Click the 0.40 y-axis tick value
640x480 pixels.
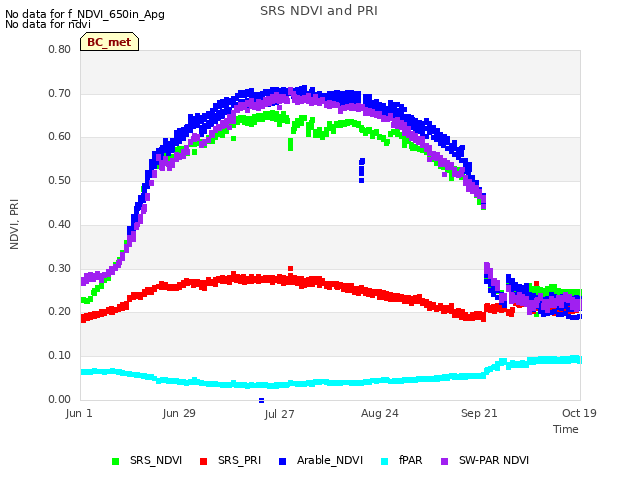[59, 224]
